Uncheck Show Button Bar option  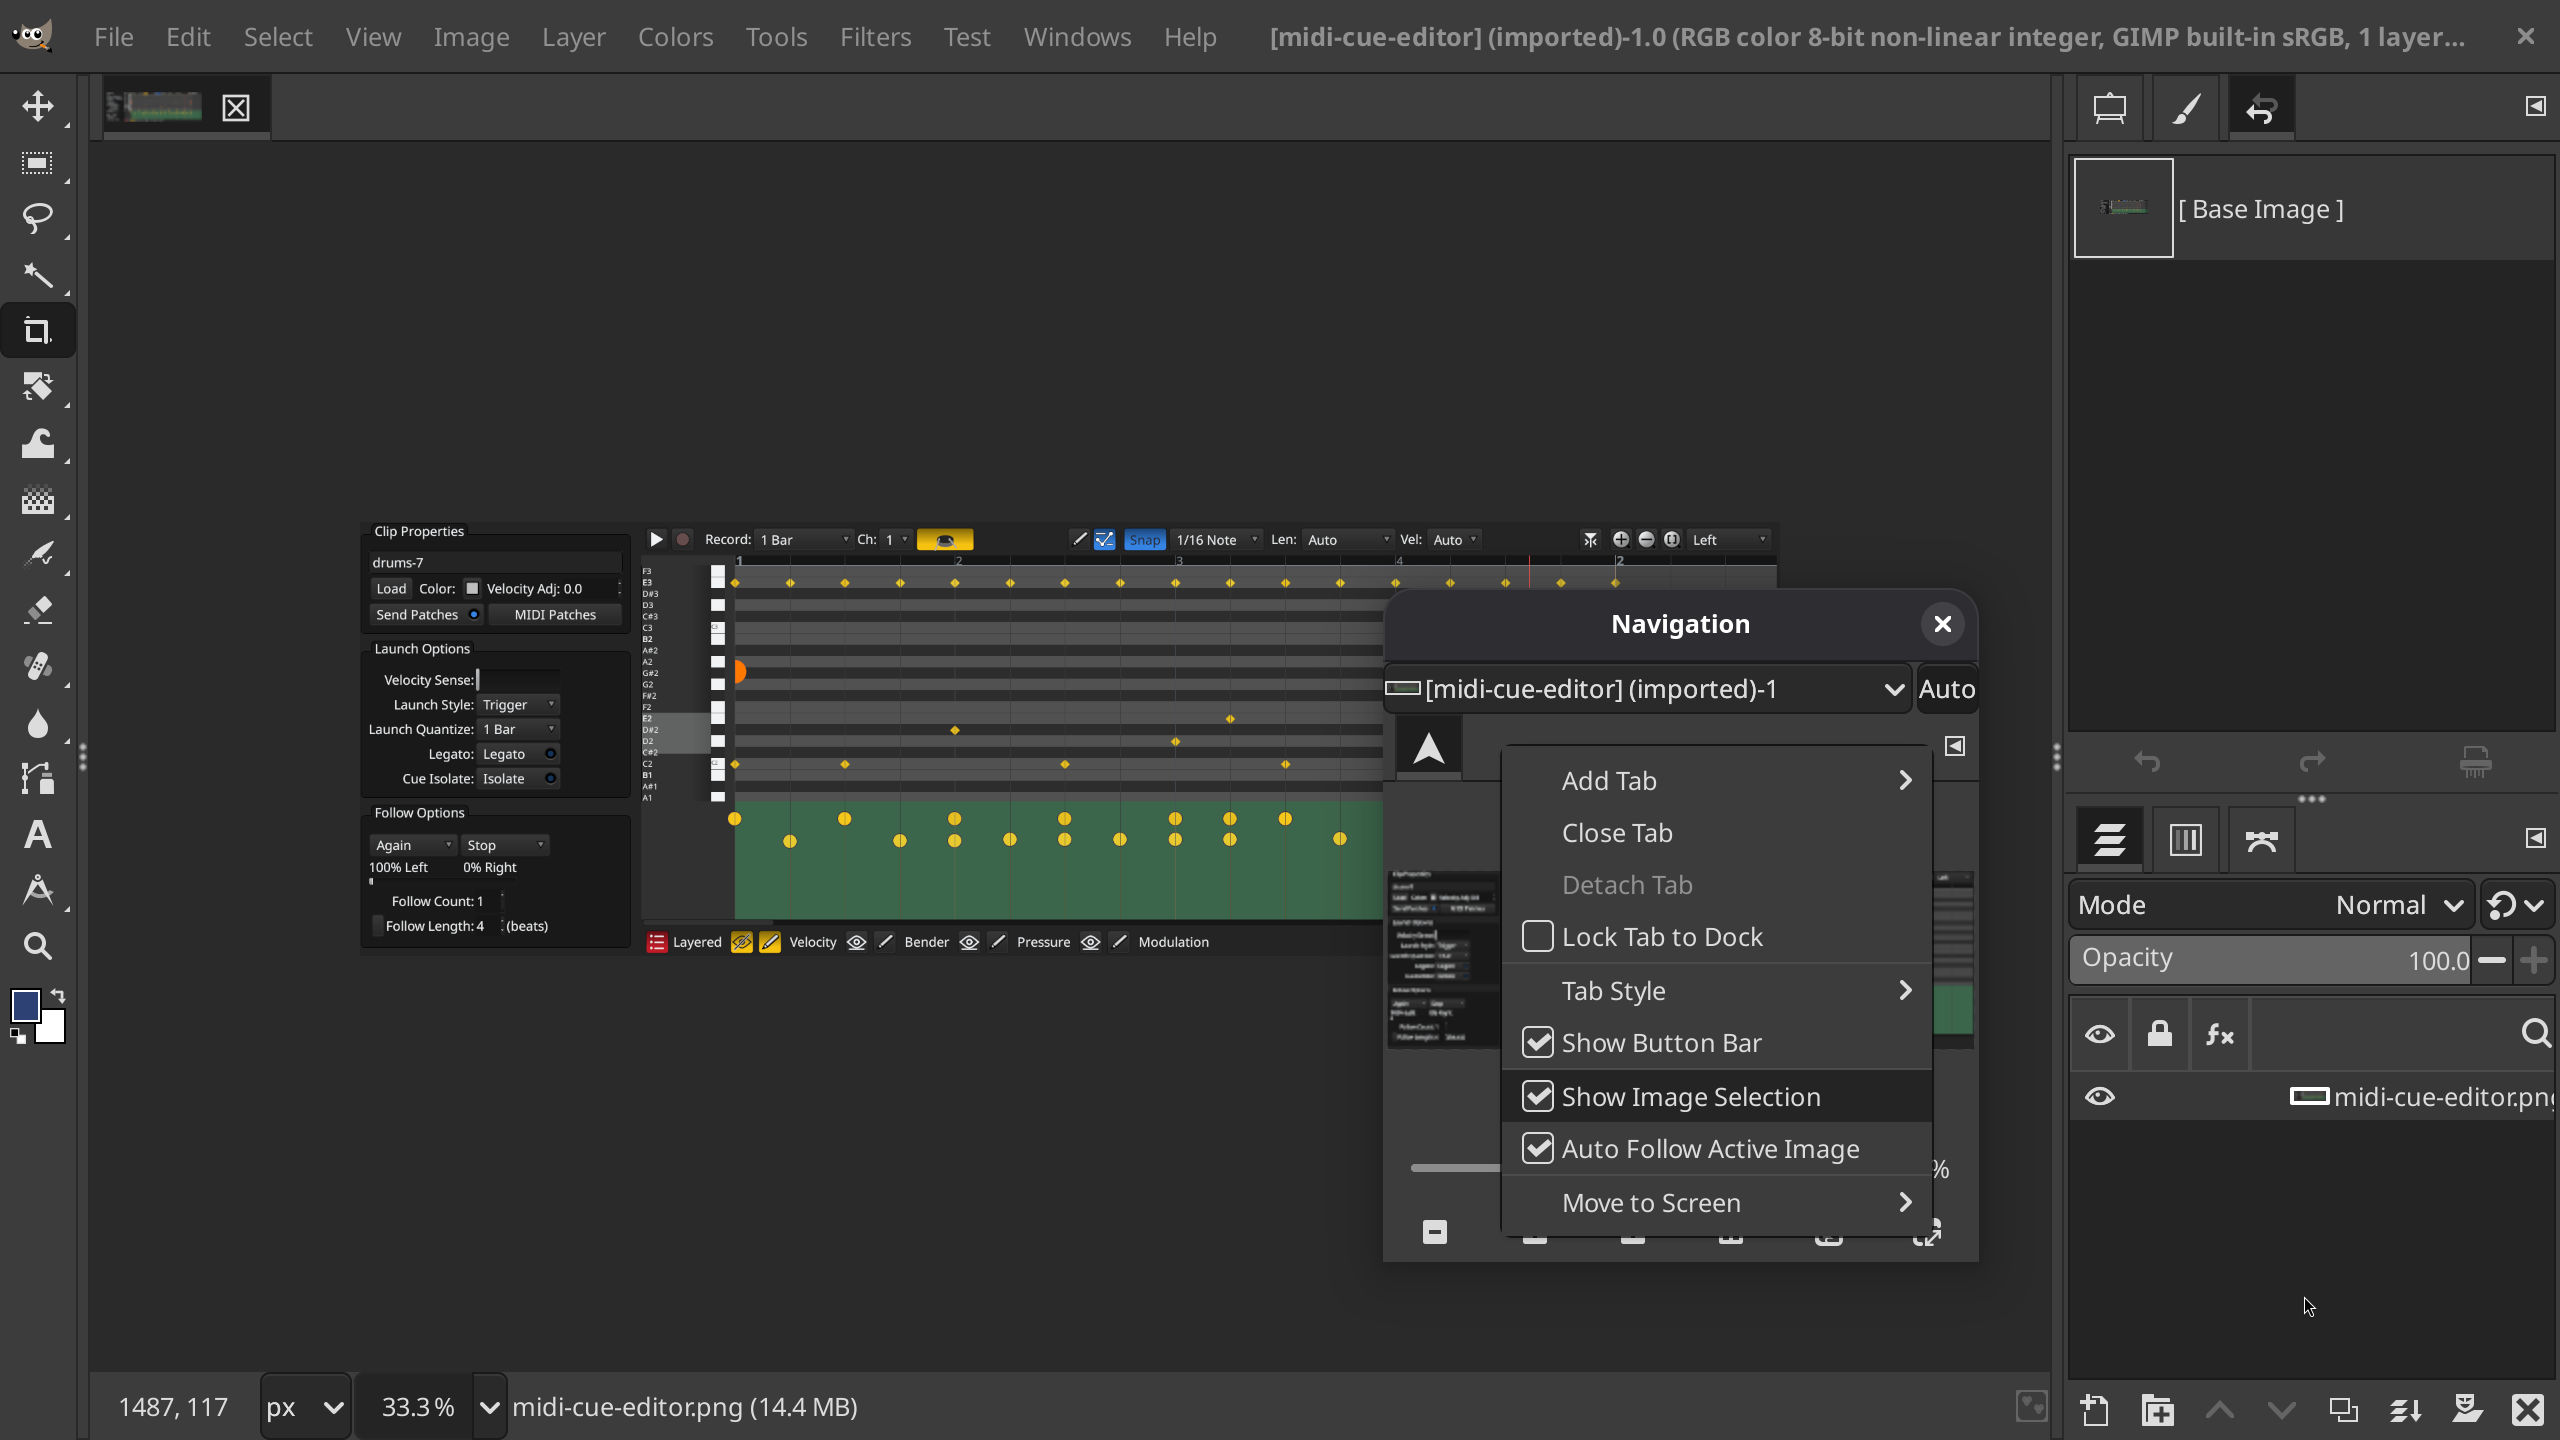coord(1537,1043)
